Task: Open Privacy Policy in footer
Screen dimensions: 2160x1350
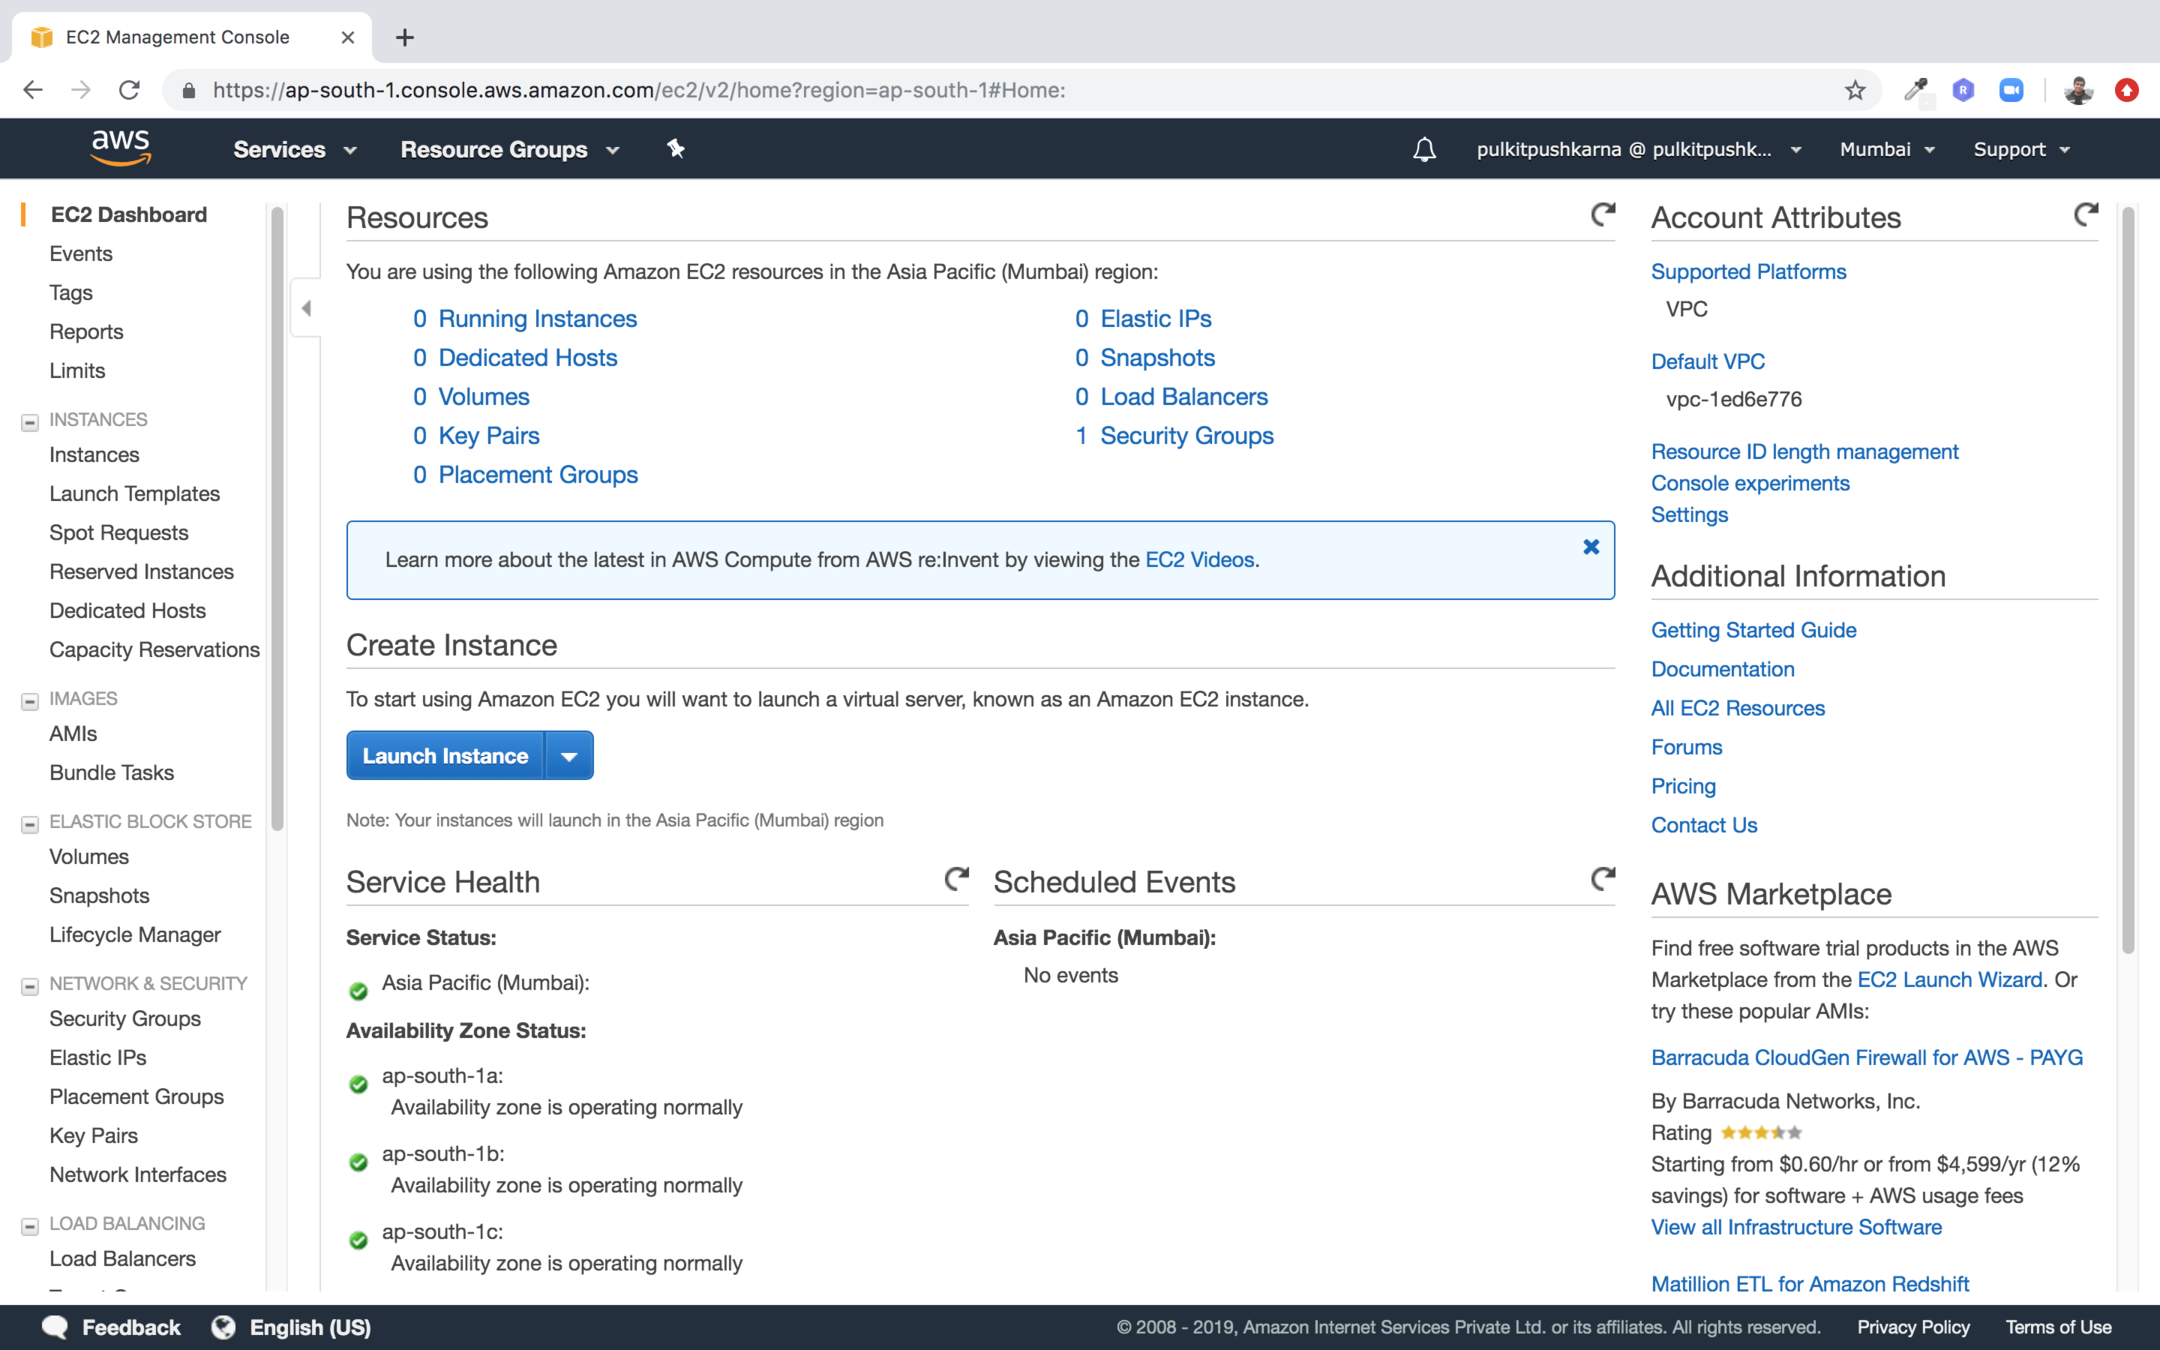Action: (1913, 1327)
